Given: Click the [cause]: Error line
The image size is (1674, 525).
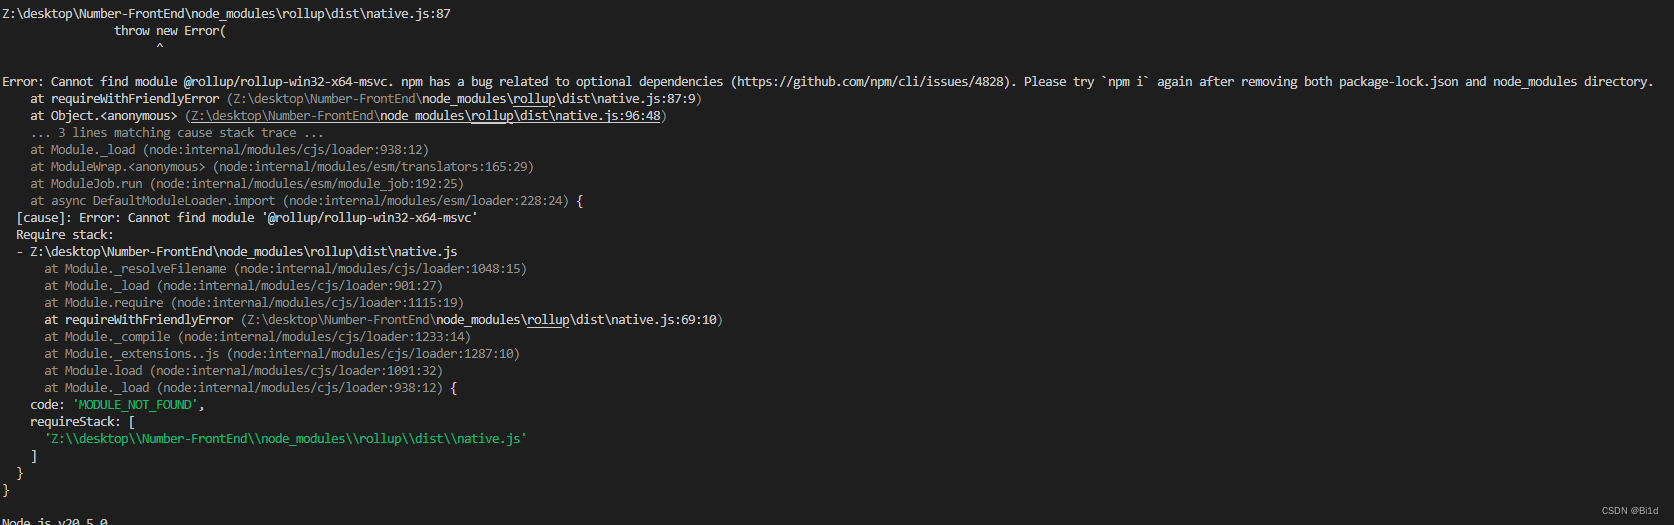Looking at the screenshot, I should coord(247,218).
